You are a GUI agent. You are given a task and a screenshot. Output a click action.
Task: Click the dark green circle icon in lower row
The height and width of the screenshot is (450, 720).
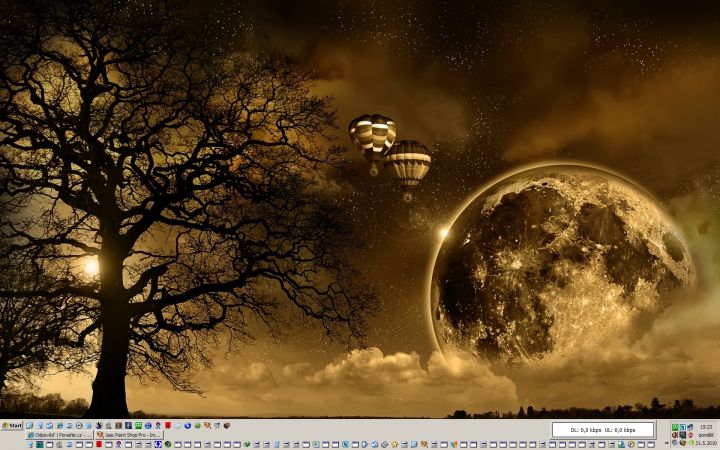point(168,444)
